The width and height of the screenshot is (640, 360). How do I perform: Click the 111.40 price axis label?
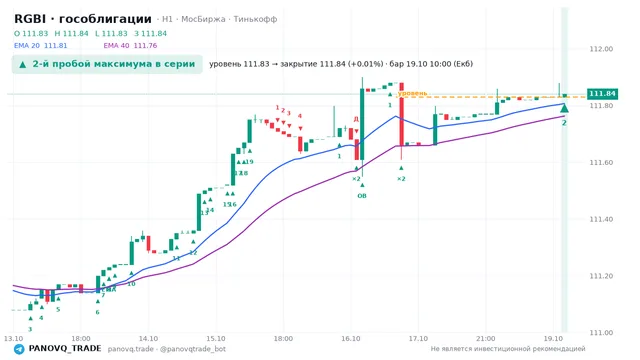point(601,219)
